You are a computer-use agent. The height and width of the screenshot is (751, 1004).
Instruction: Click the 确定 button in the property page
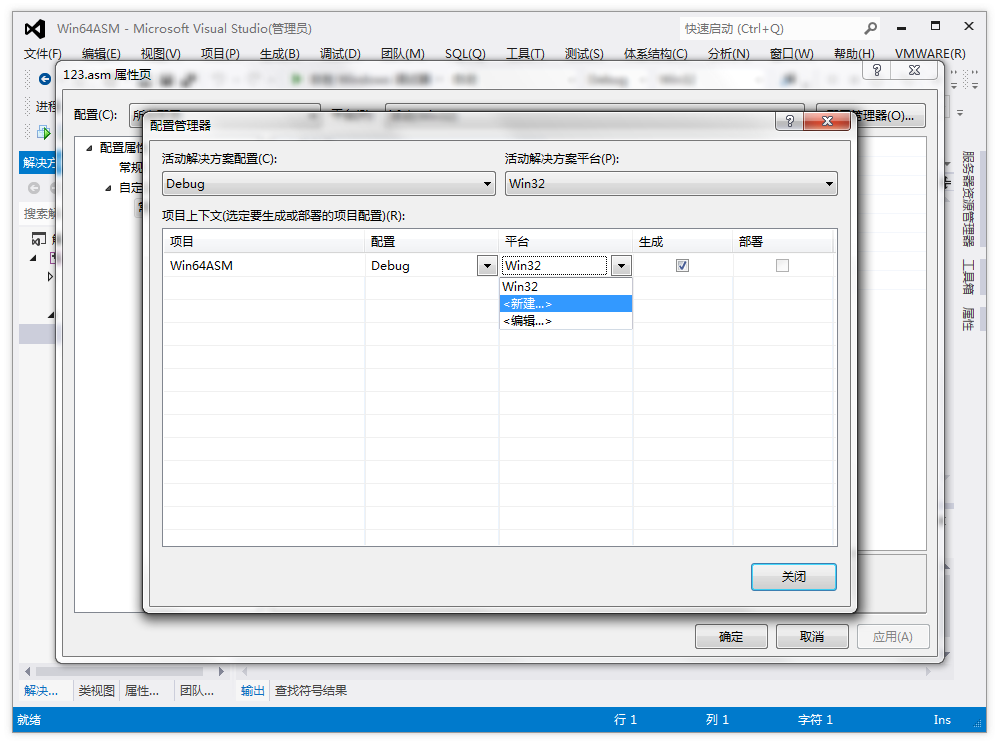pyautogui.click(x=731, y=636)
